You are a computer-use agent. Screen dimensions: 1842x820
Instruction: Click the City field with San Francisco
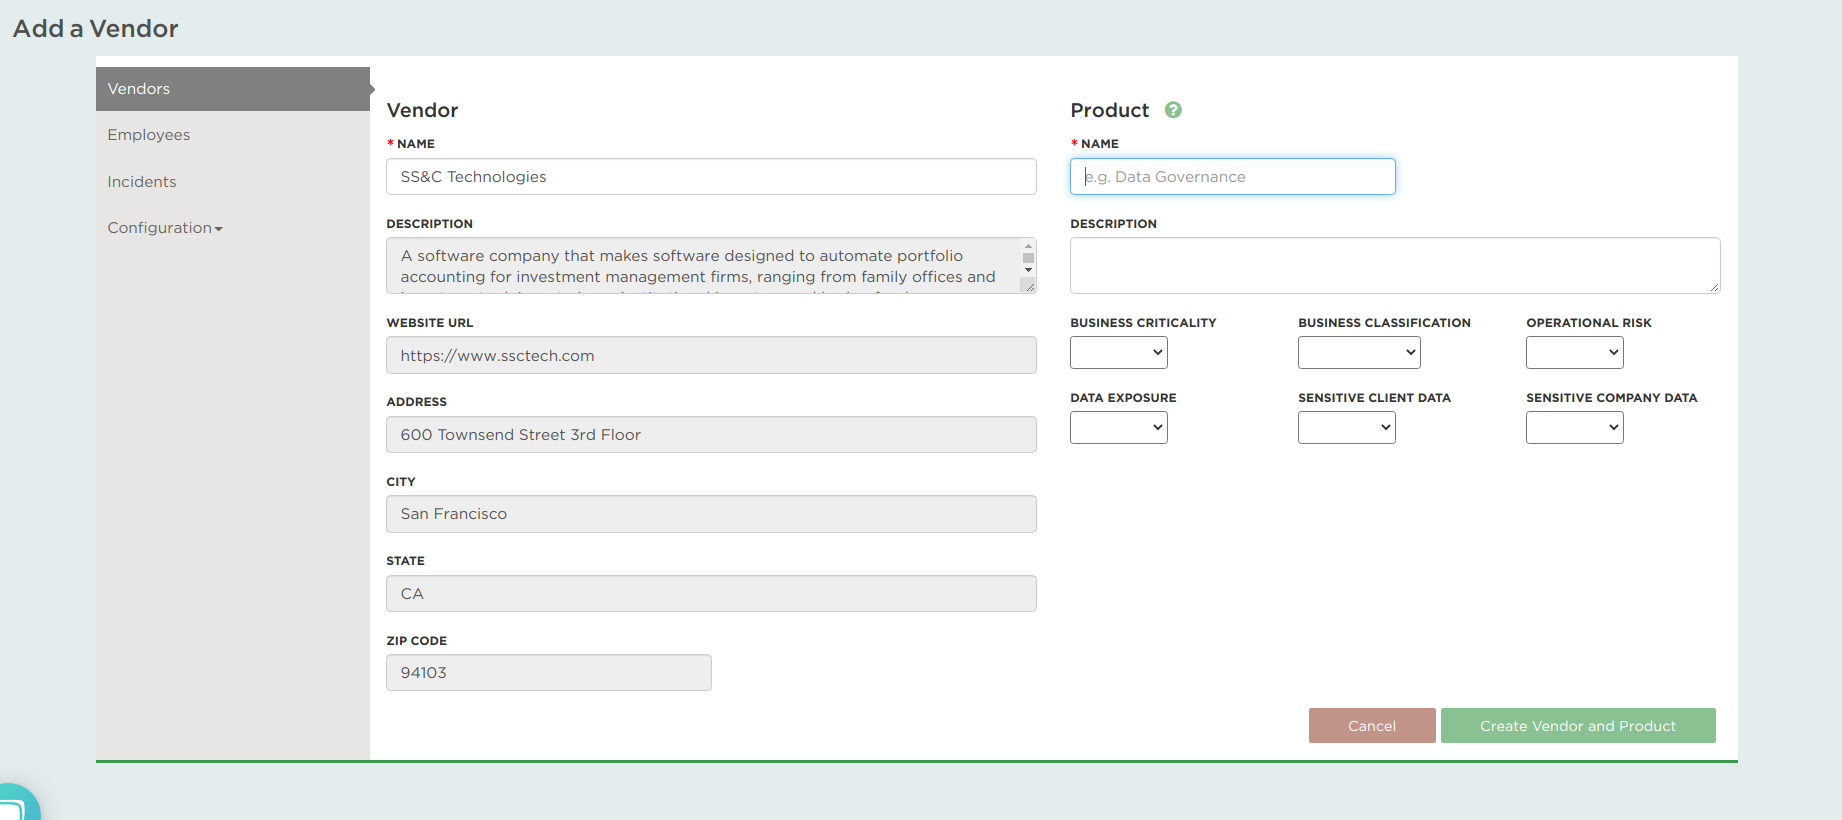coord(711,514)
